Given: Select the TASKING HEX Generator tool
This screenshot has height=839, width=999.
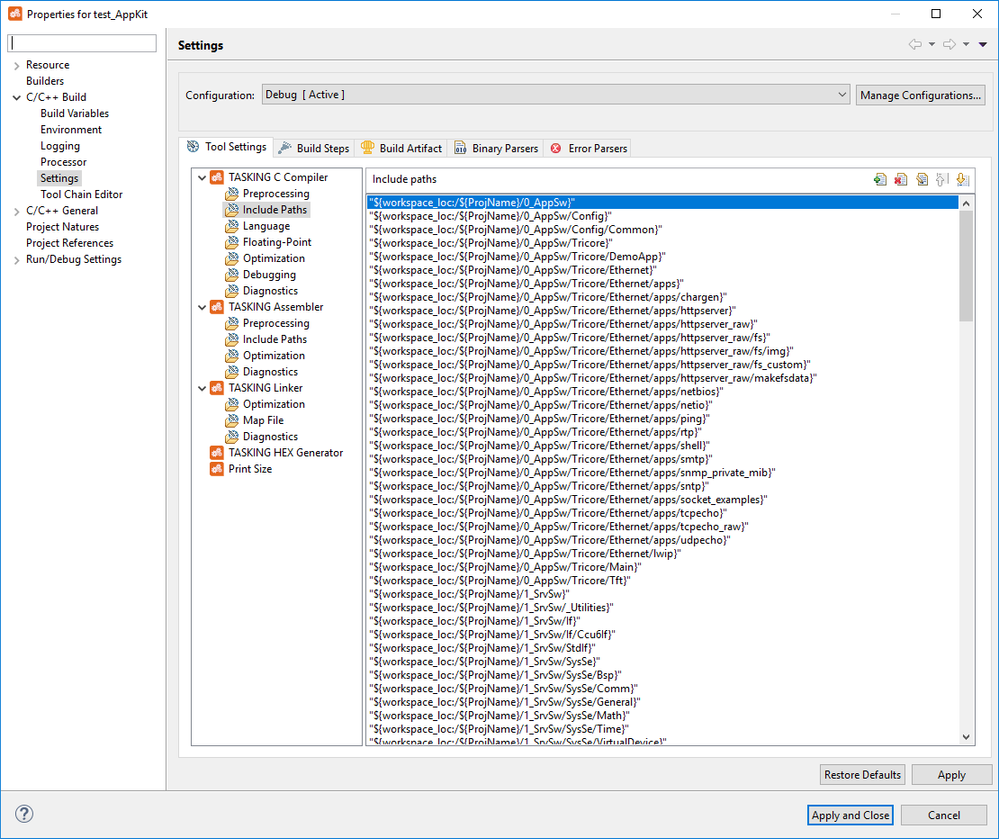Looking at the screenshot, I should point(285,453).
